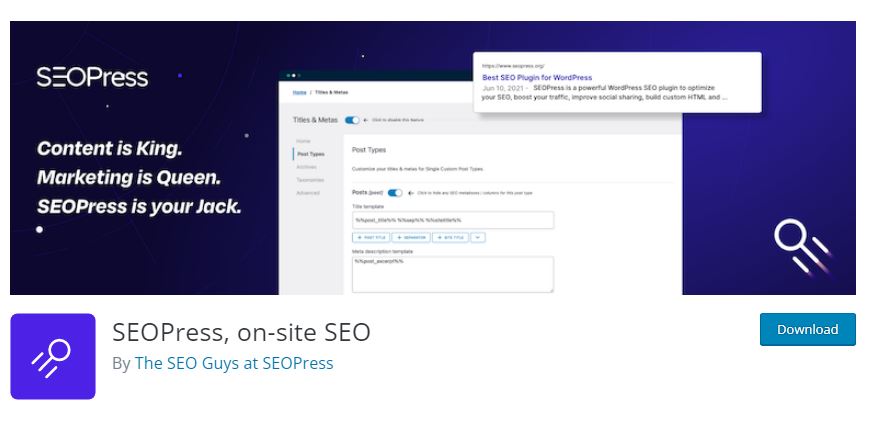Click the SEOPress logo in the banner

point(92,78)
